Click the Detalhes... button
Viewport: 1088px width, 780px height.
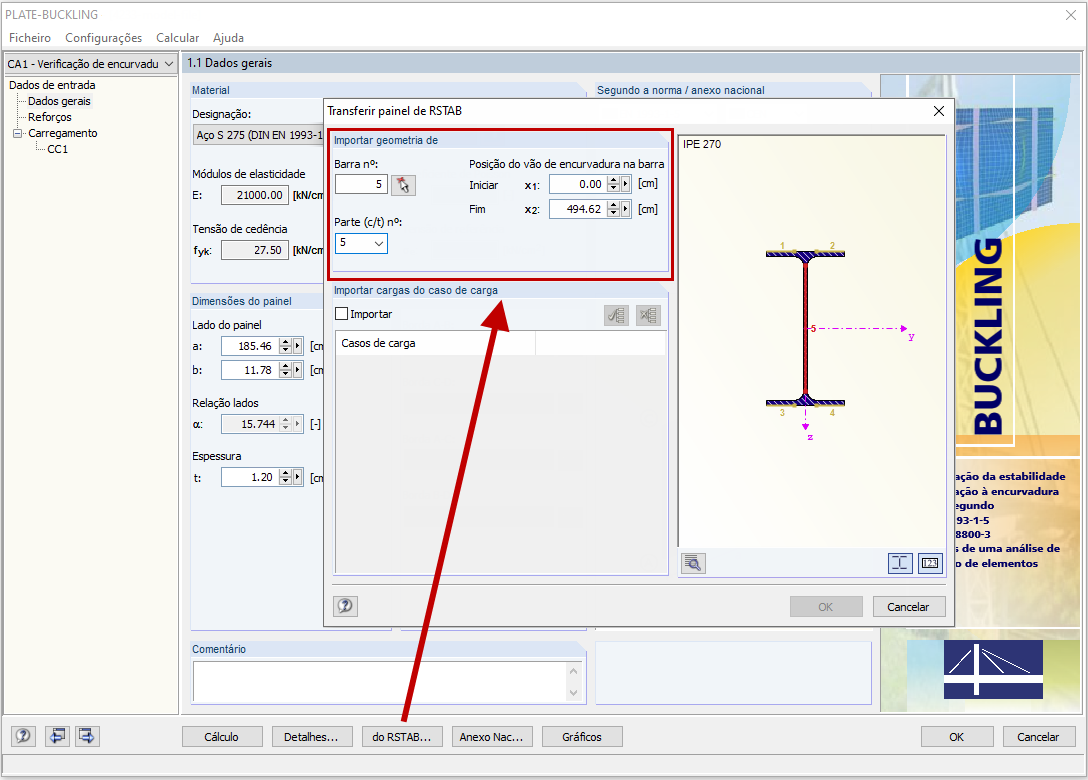pyautogui.click(x=312, y=736)
